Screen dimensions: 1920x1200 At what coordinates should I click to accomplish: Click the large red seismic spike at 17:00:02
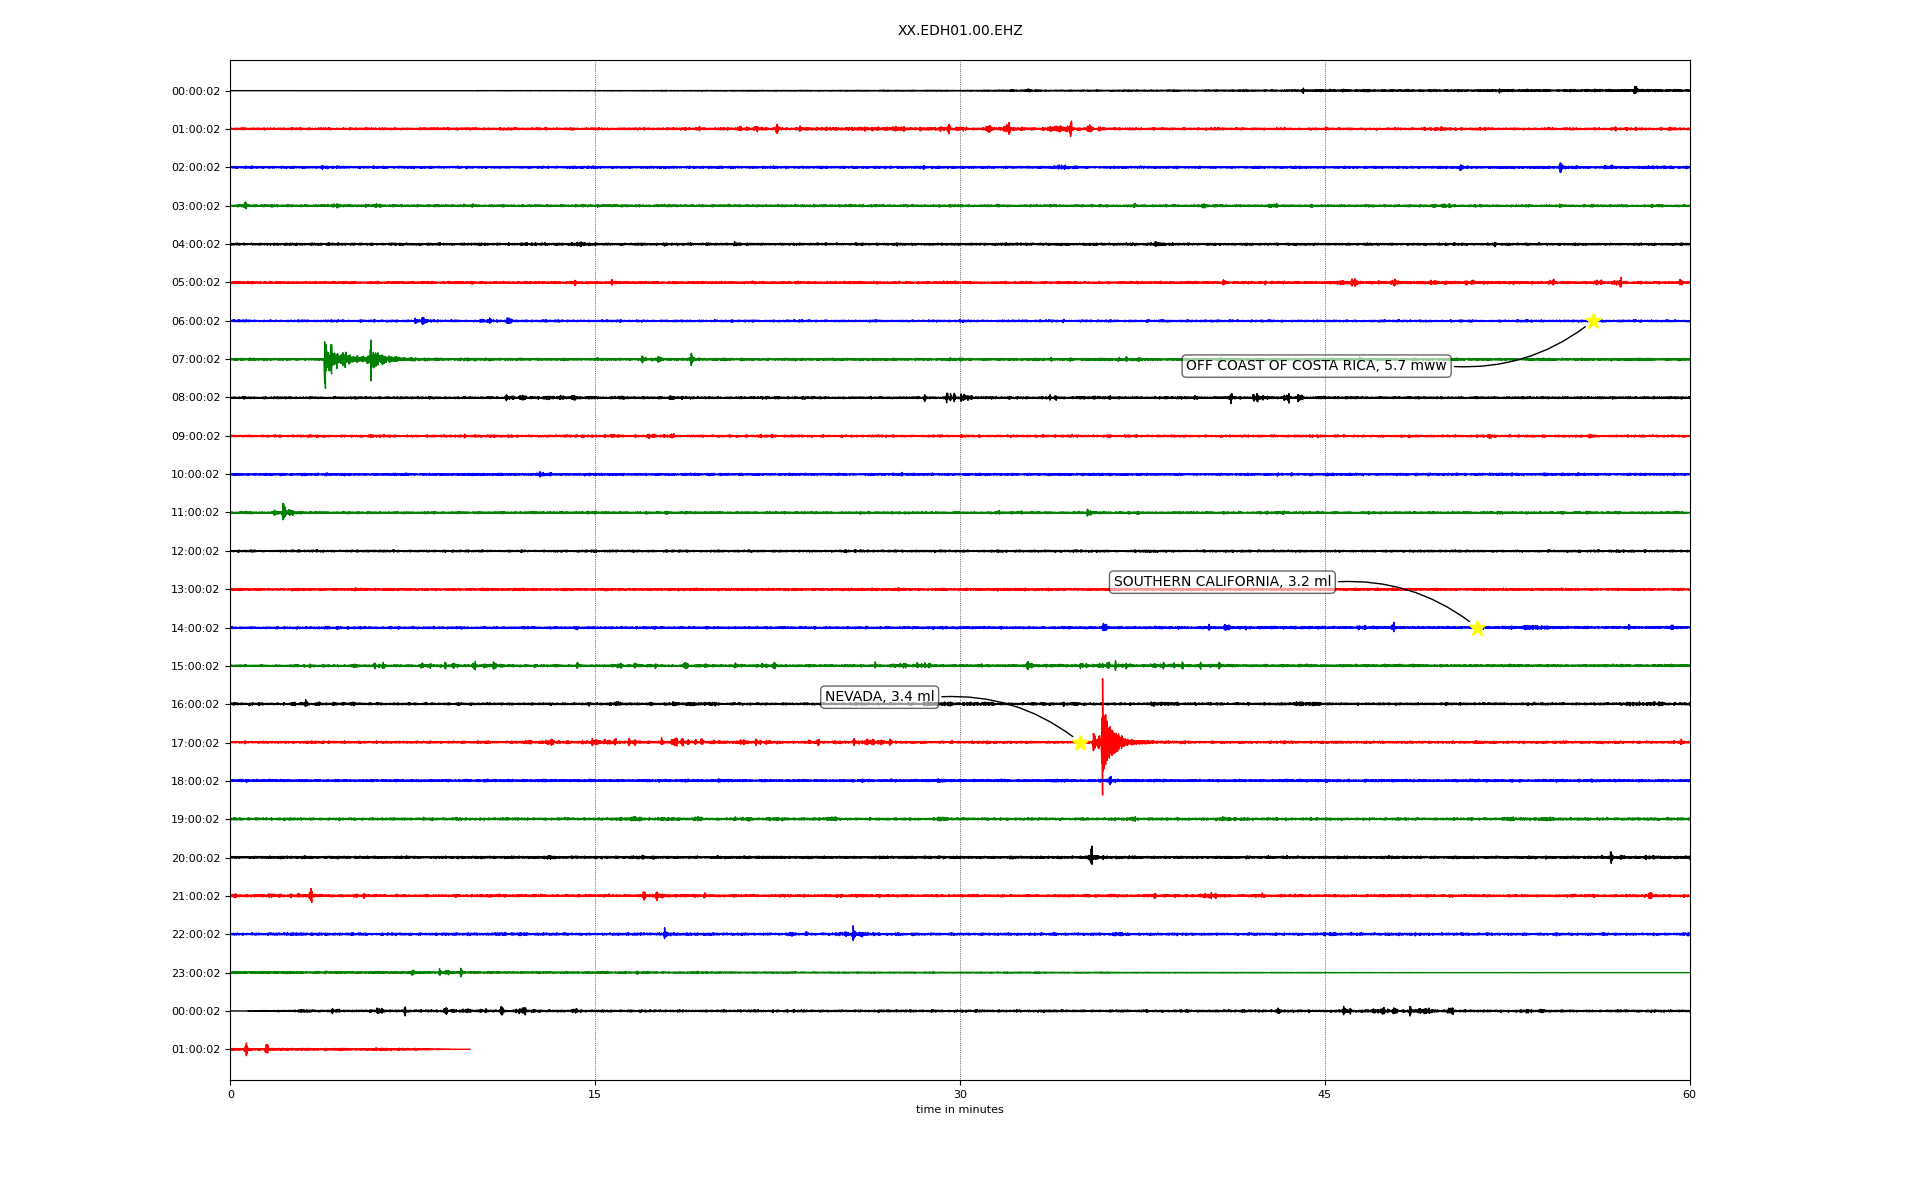1103,742
